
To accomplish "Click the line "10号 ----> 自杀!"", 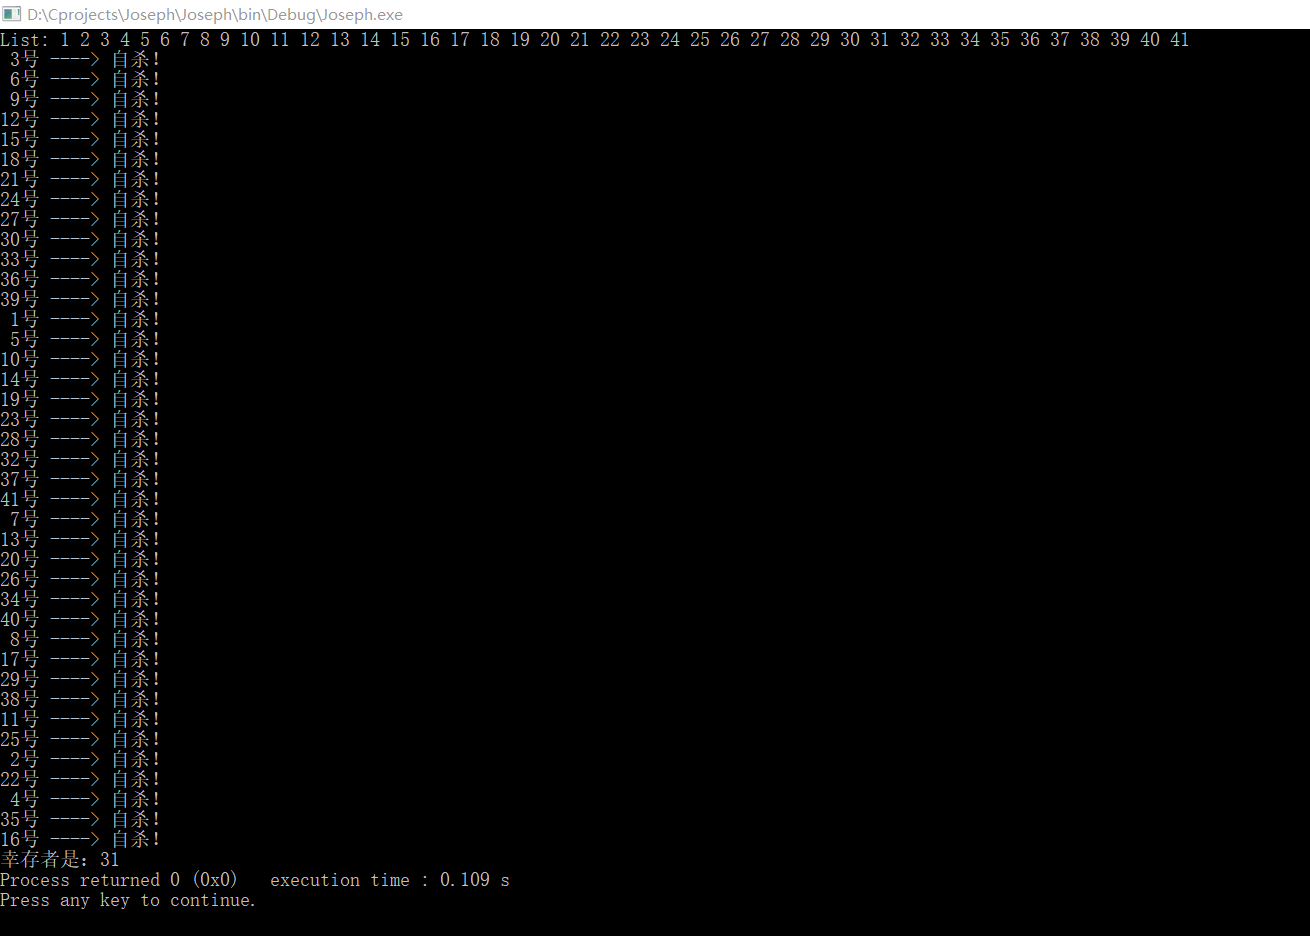I will tap(80, 359).
